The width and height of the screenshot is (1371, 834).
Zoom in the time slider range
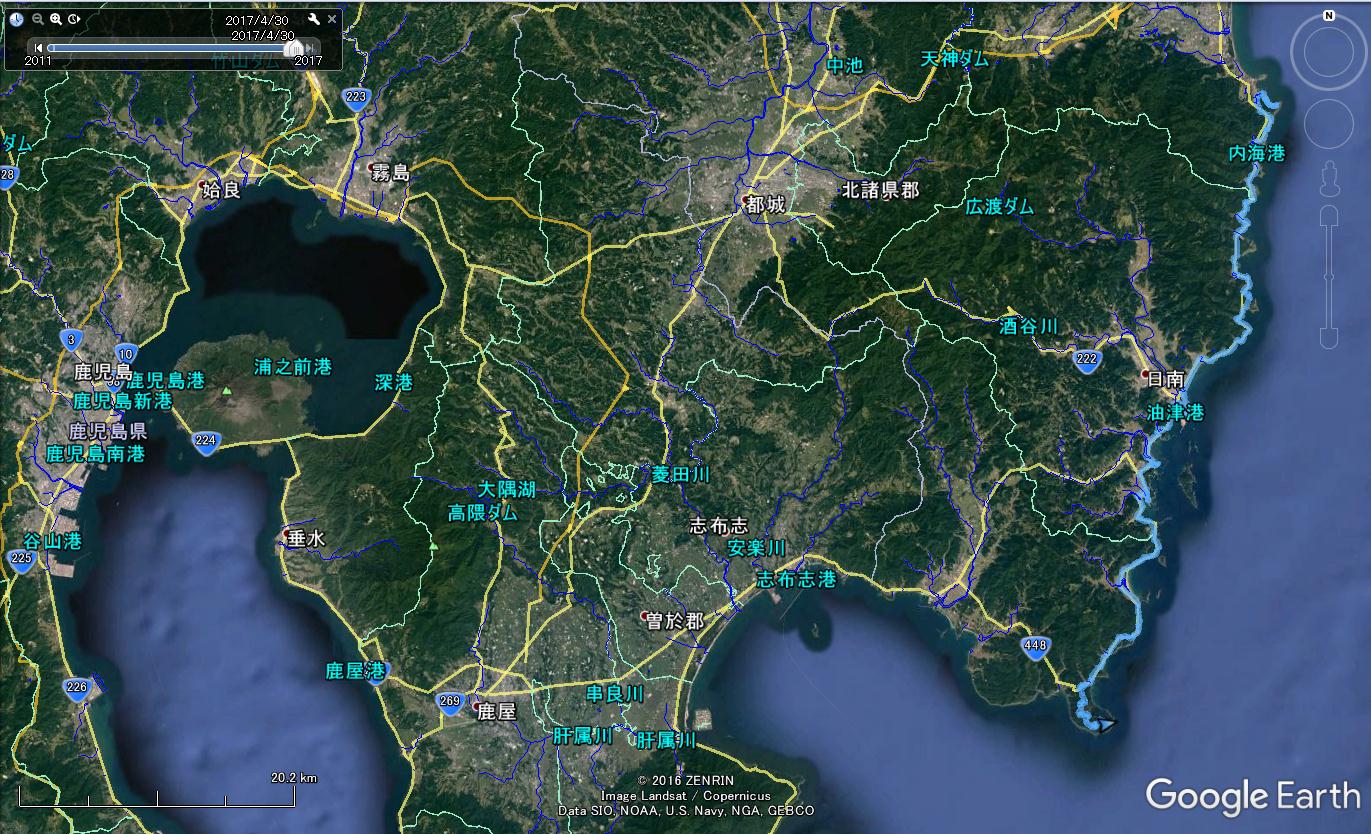[56, 19]
